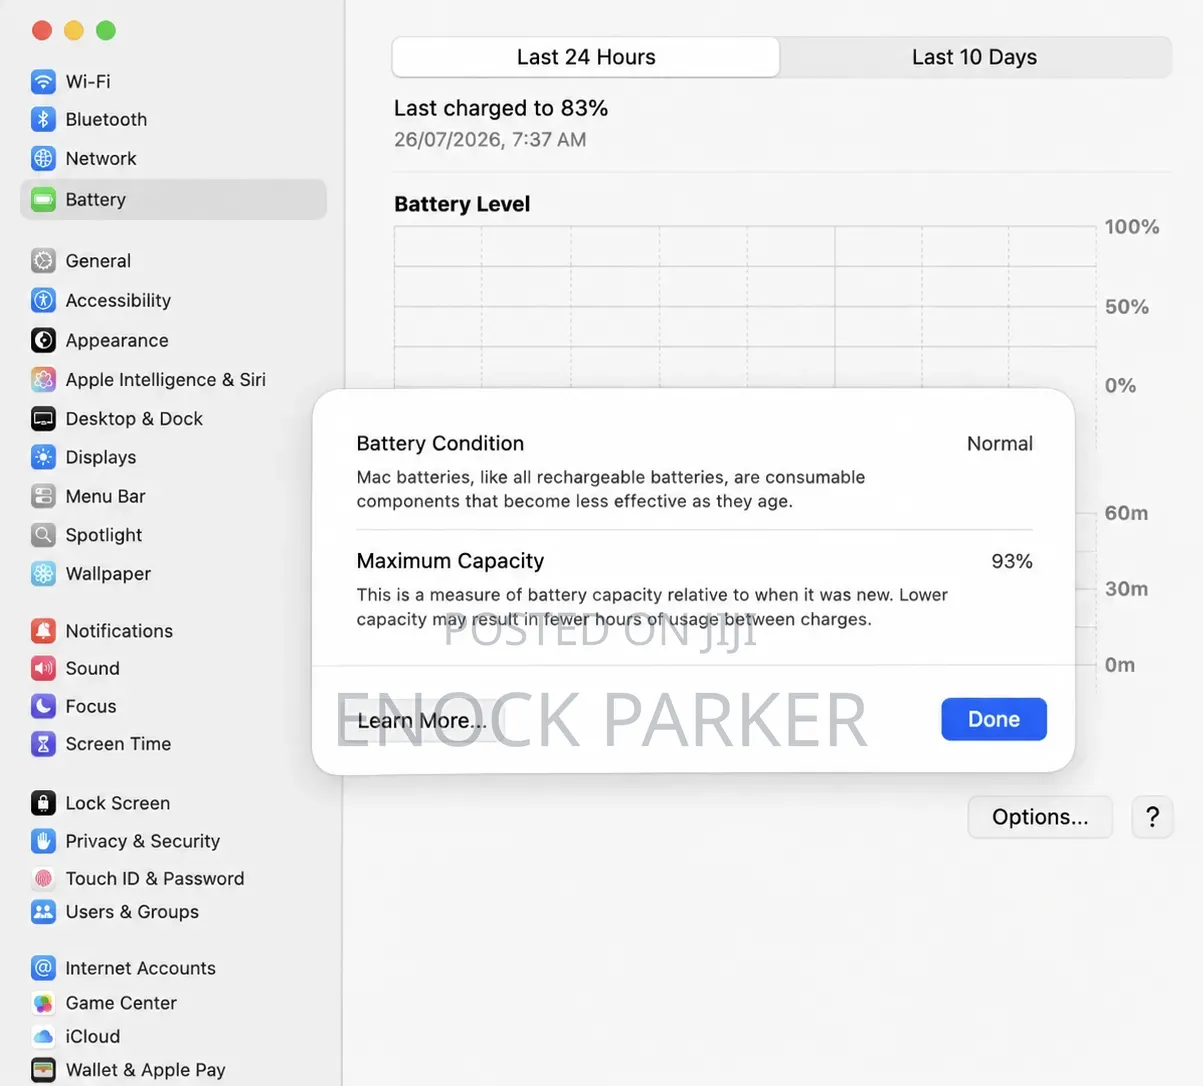1203x1086 pixels.
Task: Click the Menu Bar icon
Action: [x=43, y=496]
